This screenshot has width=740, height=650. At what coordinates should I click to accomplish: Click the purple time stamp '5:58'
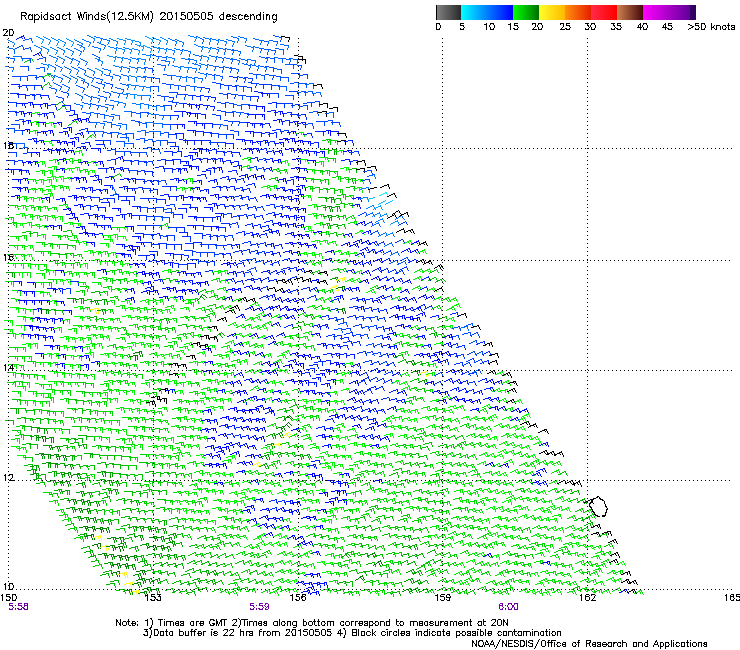coord(18,607)
